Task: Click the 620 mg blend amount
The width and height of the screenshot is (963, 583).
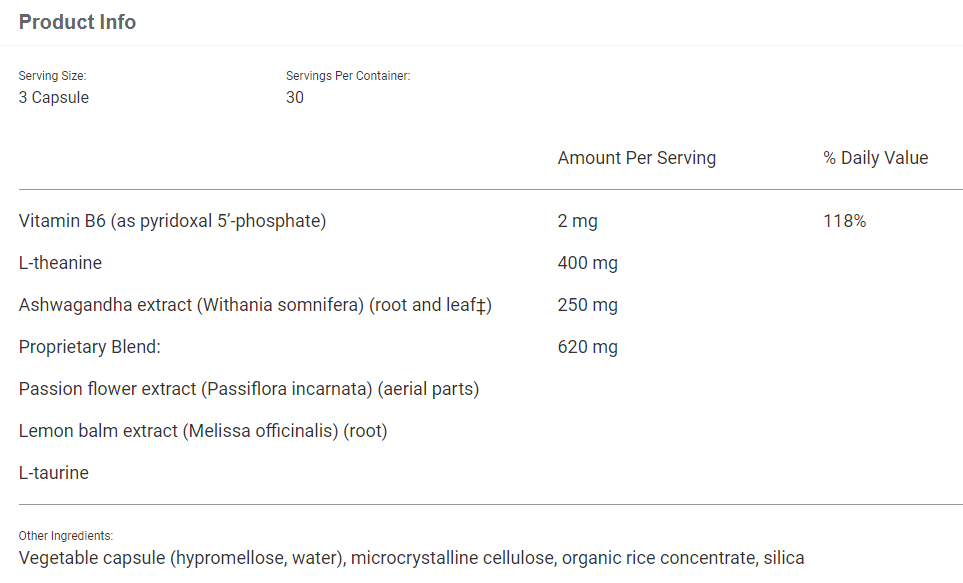Action: point(587,347)
